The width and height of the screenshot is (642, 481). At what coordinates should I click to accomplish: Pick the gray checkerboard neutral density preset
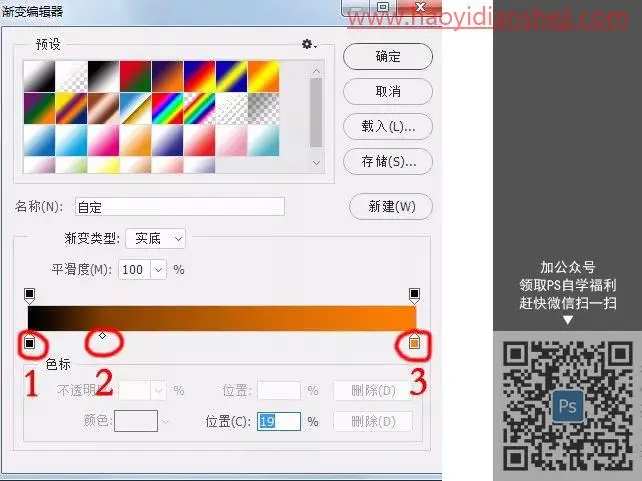[264, 108]
